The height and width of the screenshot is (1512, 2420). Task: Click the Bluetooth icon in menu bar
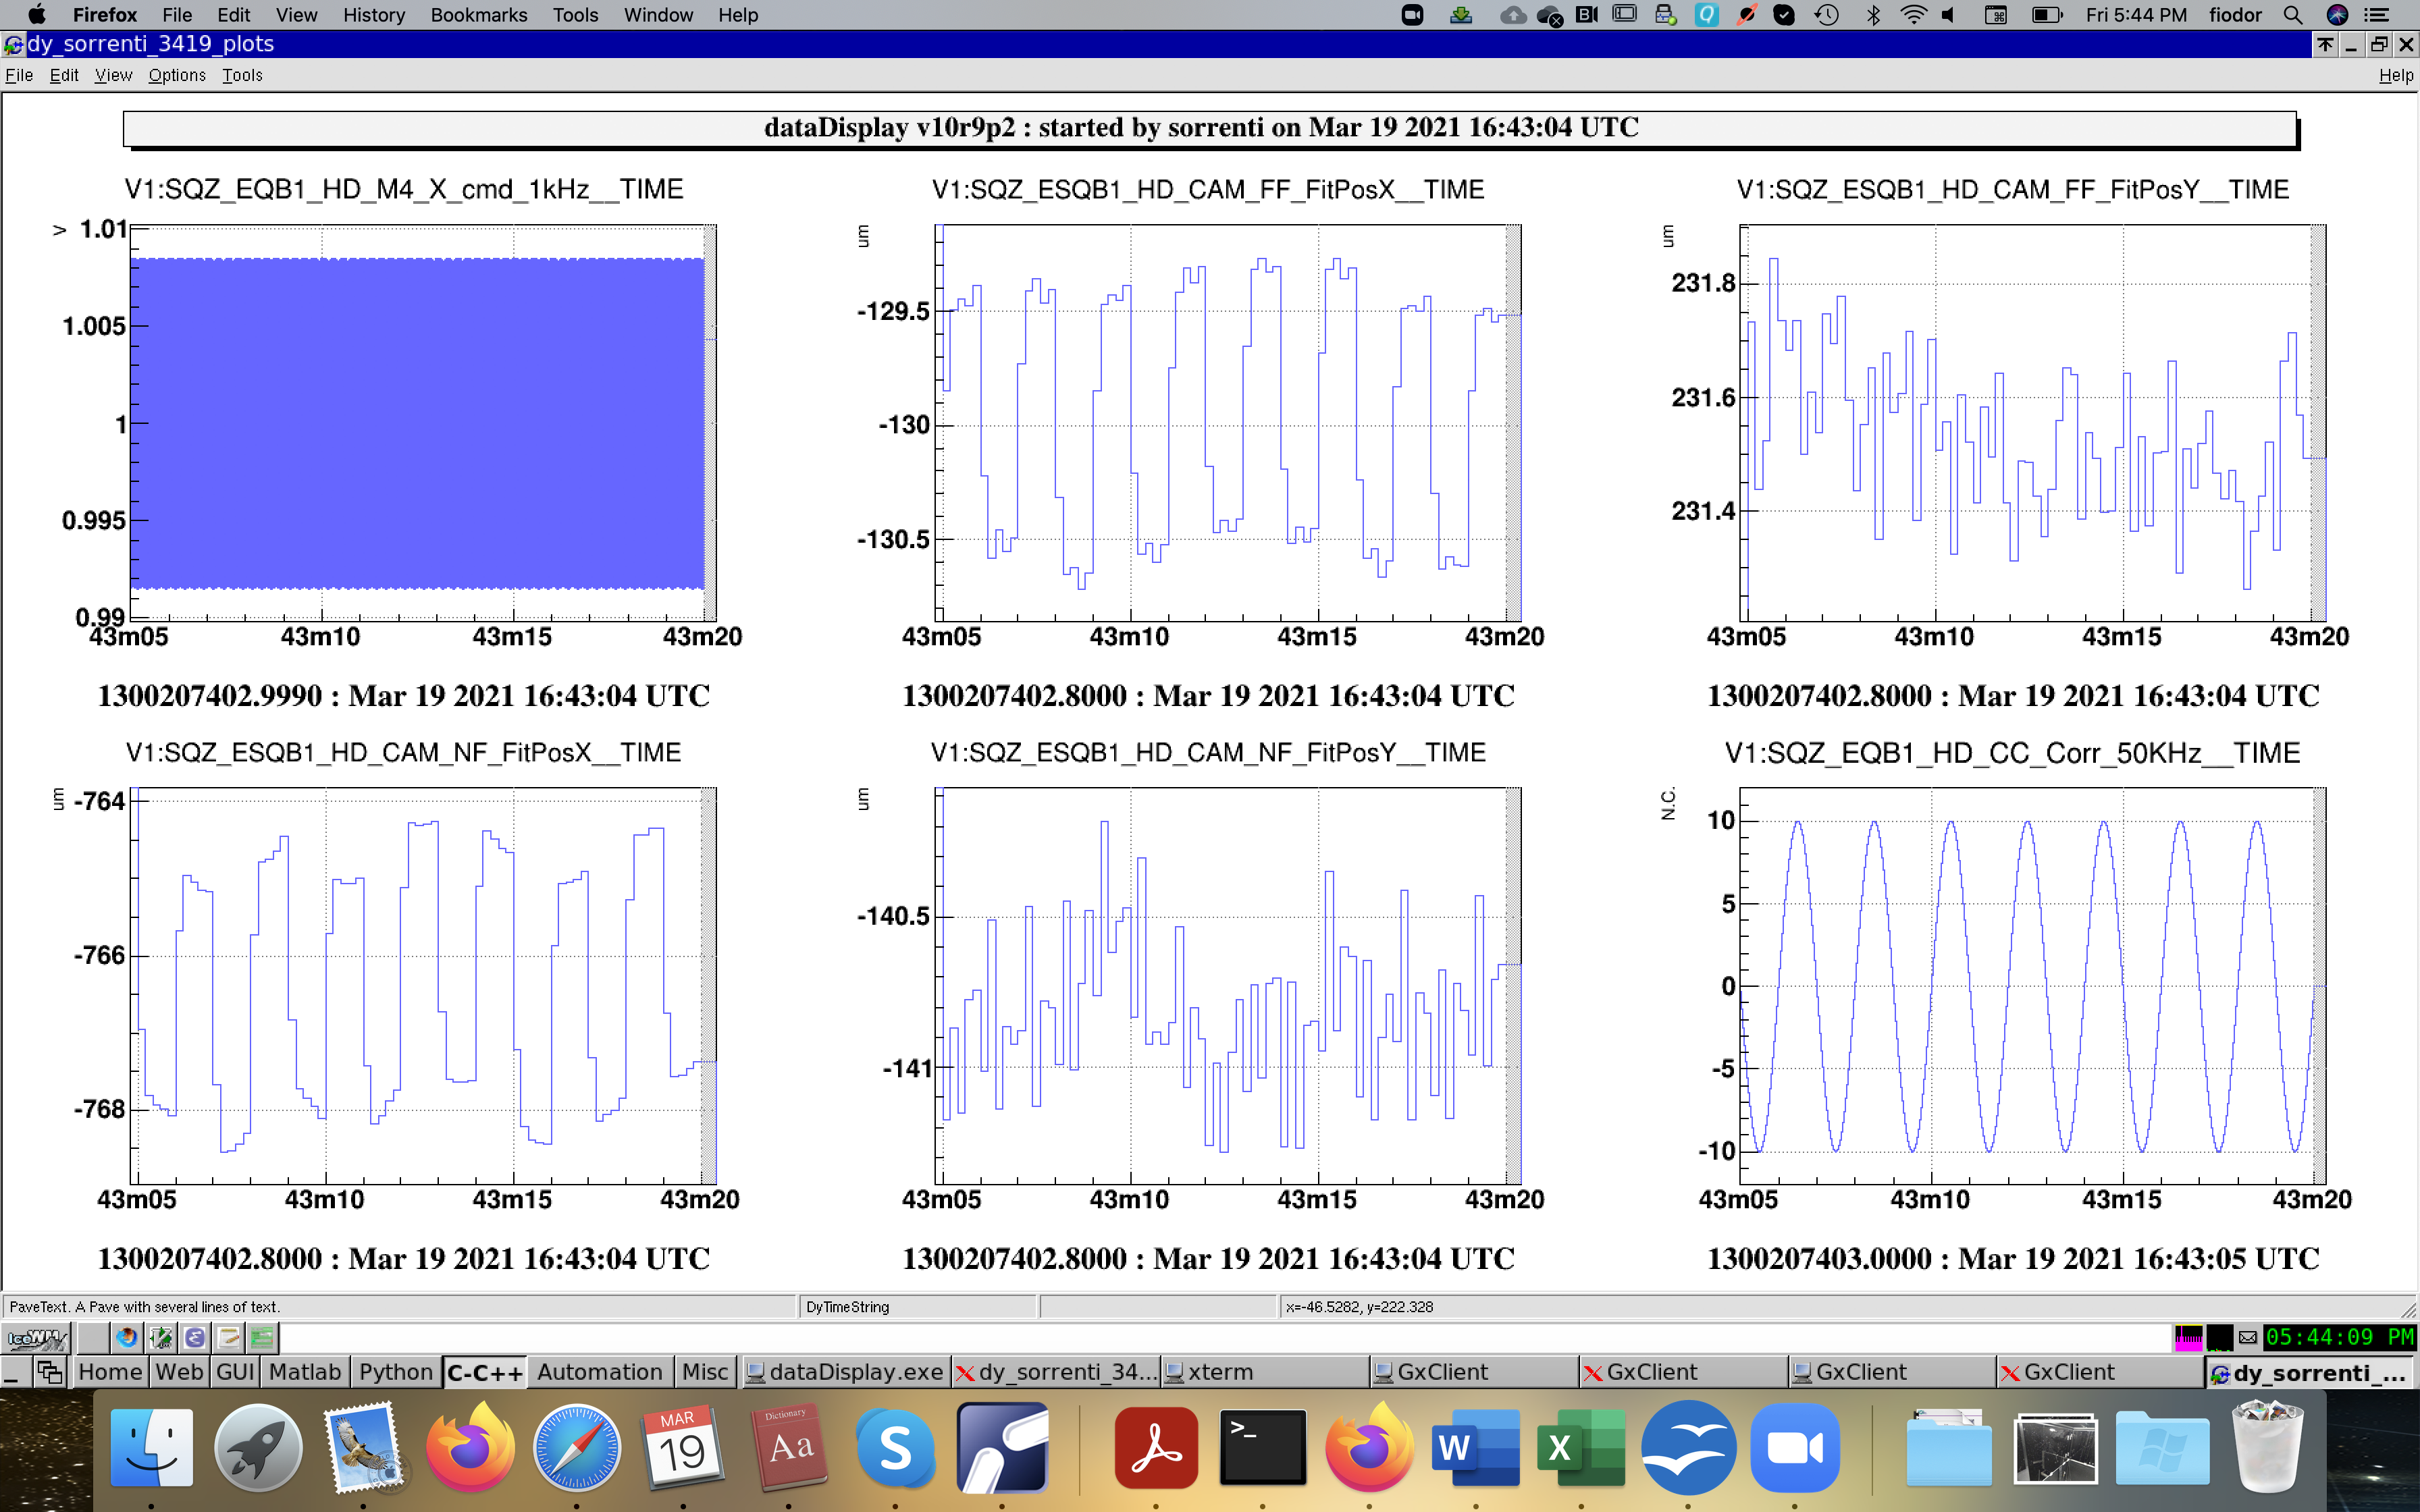point(1873,15)
